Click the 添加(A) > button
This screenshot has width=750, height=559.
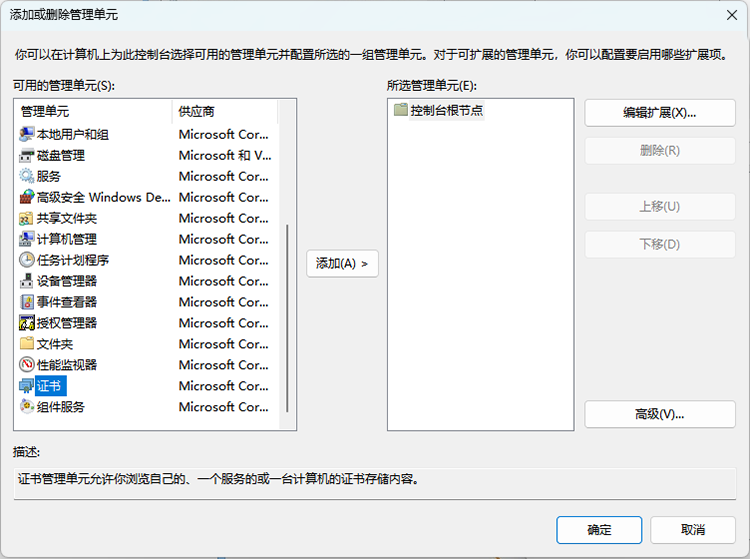click(342, 263)
